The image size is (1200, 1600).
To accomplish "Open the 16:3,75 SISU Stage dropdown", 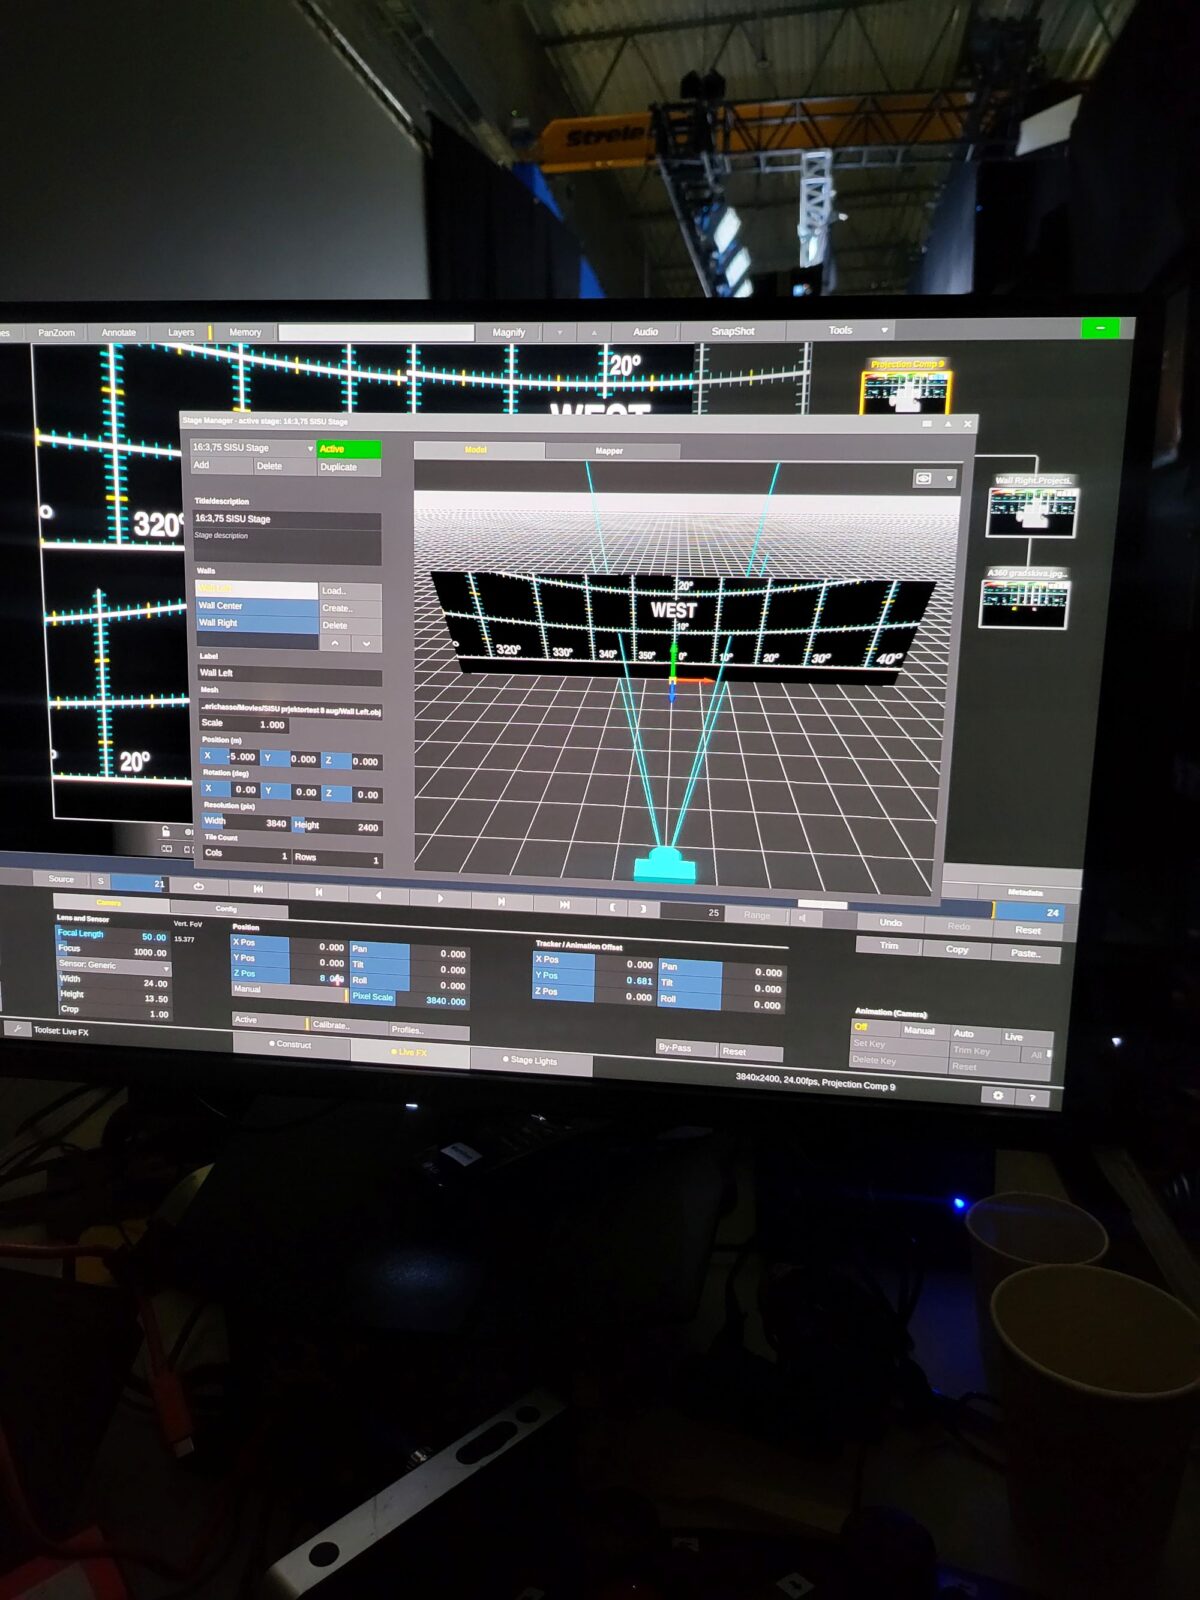I will [x=253, y=448].
